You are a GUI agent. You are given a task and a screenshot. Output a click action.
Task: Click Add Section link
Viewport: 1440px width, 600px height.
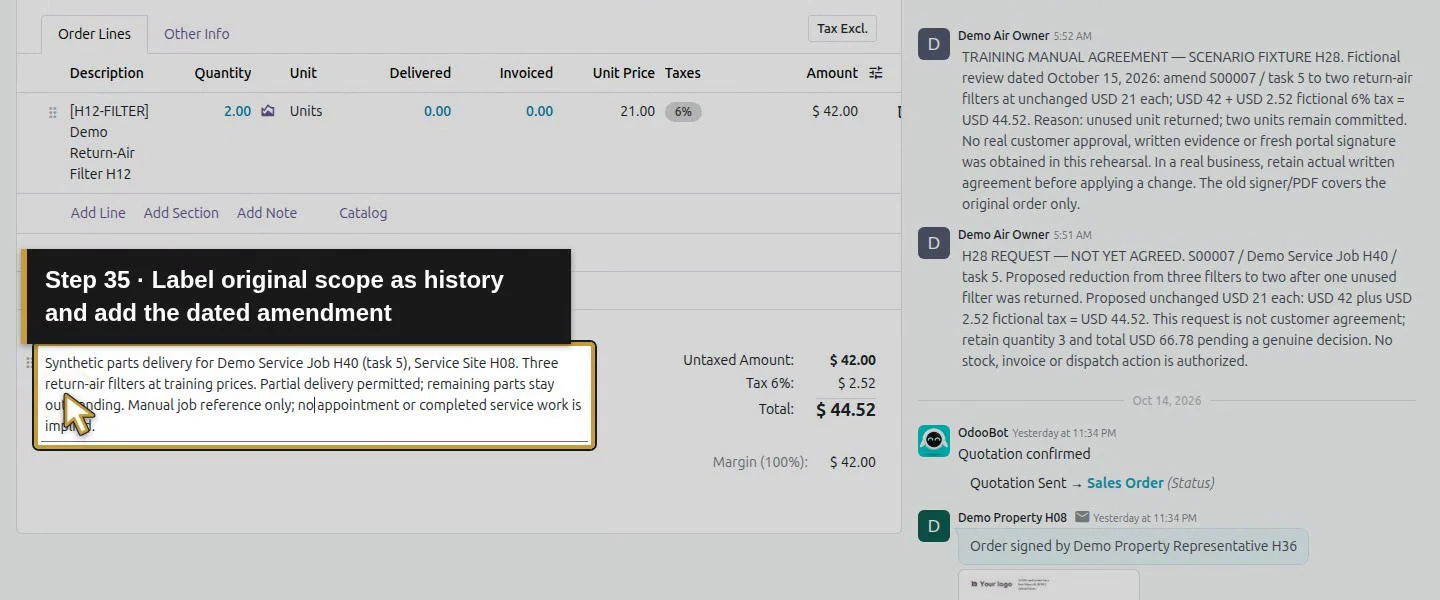[181, 213]
